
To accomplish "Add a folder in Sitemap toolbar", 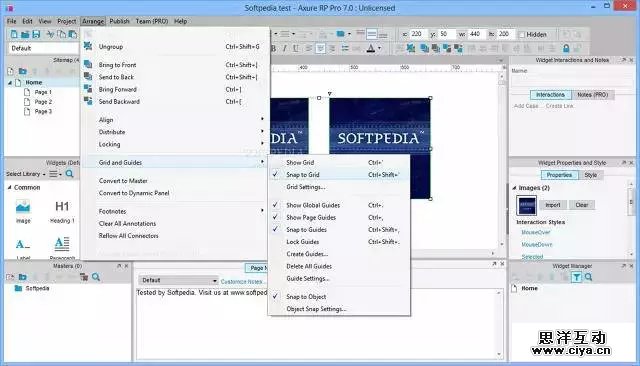I will [23, 71].
